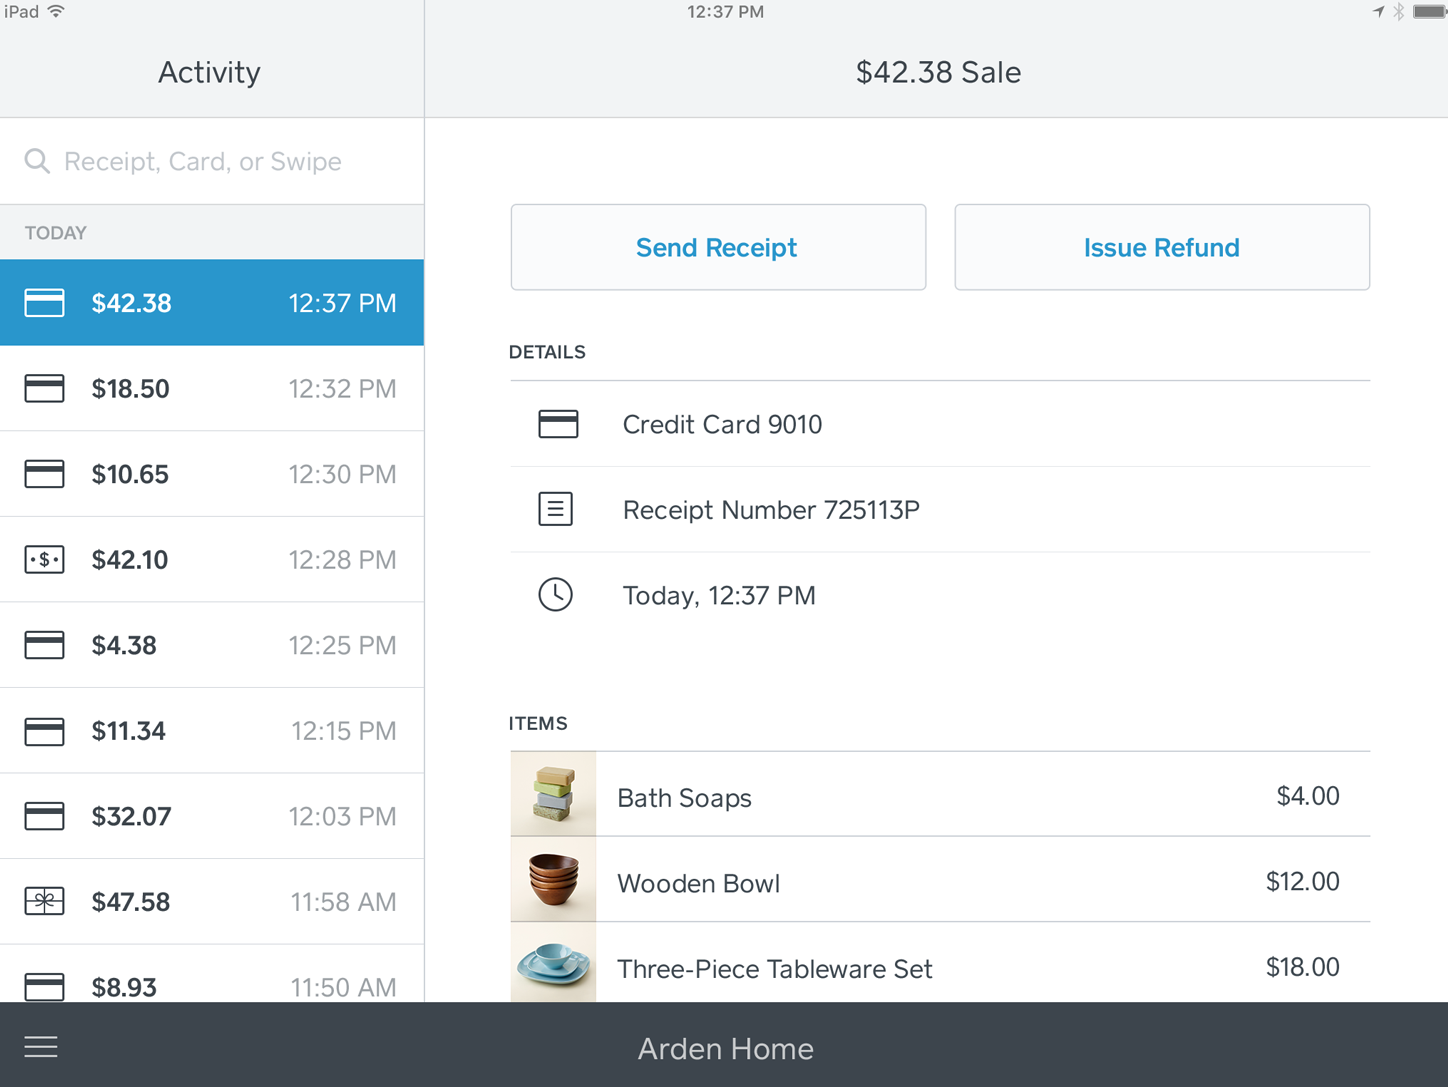This screenshot has width=1448, height=1087.
Task: Click the cash icon on $42.10 sale
Action: (44, 560)
